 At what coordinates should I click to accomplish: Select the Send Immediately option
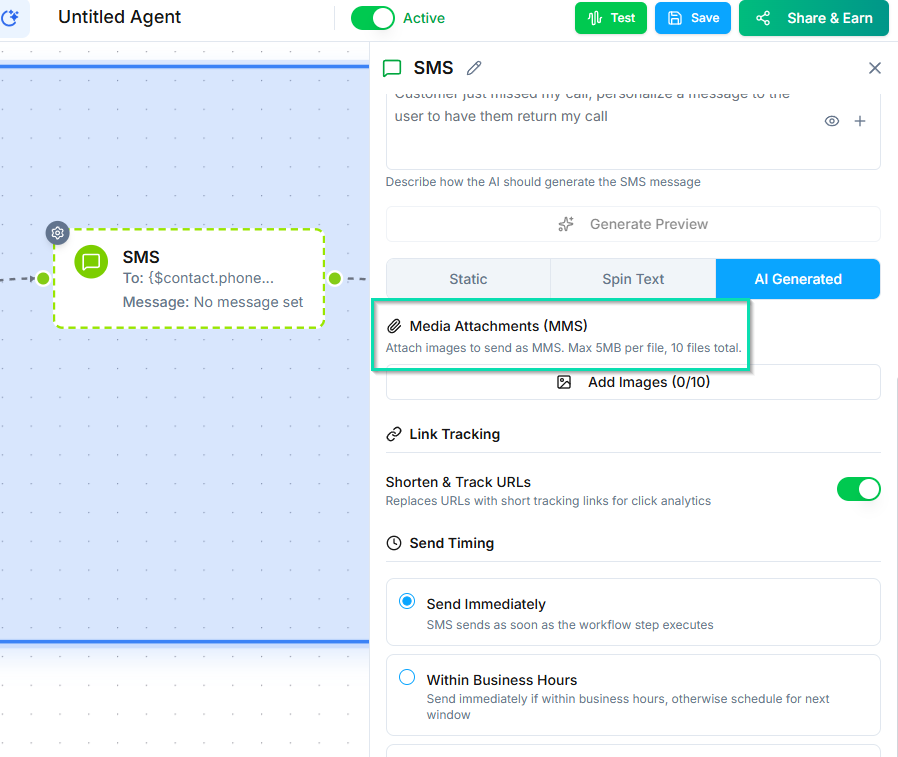tap(407, 602)
